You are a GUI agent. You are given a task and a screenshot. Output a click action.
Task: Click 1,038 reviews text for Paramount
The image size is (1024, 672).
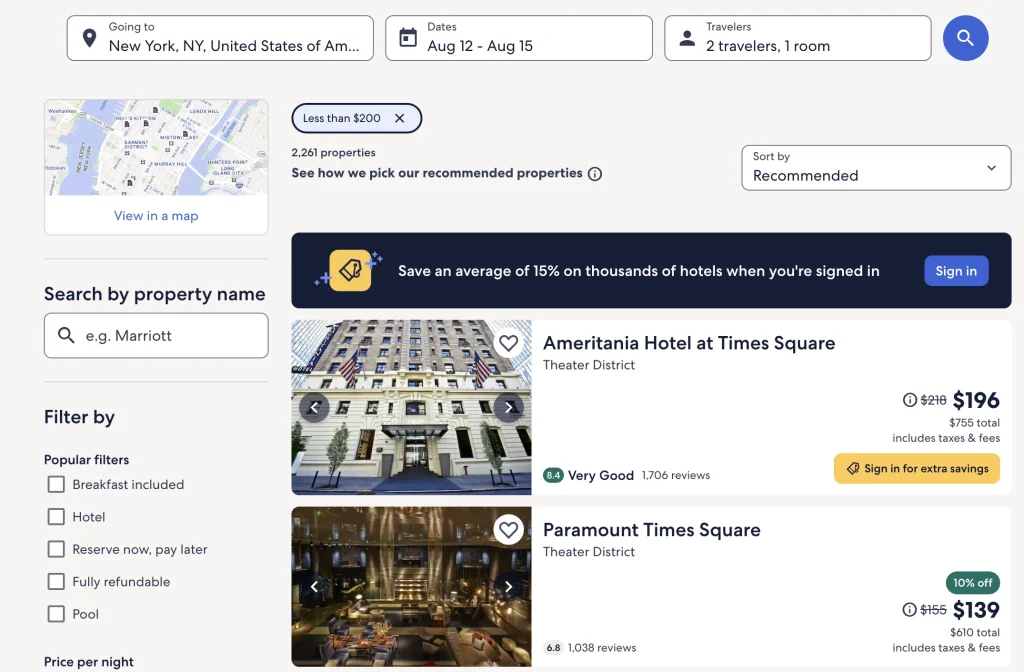click(x=601, y=648)
